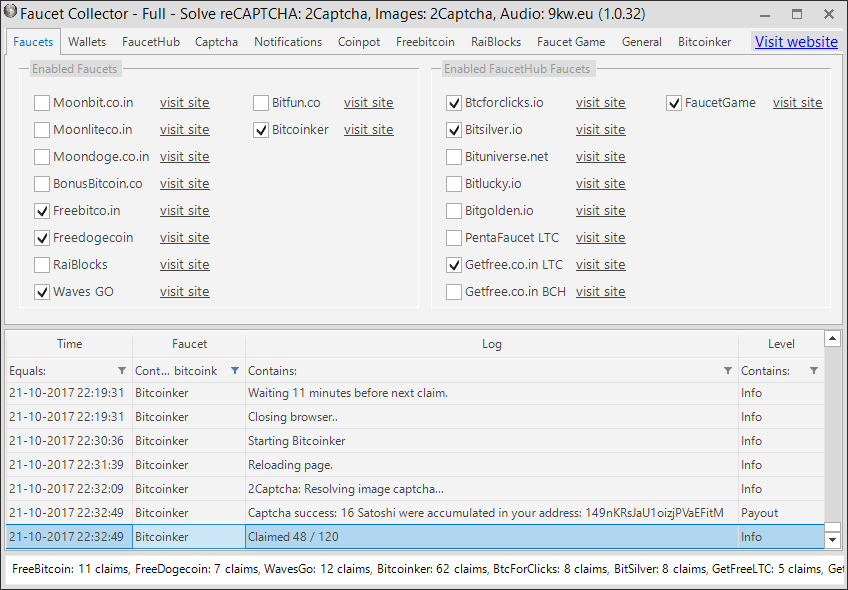Enable PentaFaucet LTC checkbox
Screen dimensions: 848x590
coord(453,238)
